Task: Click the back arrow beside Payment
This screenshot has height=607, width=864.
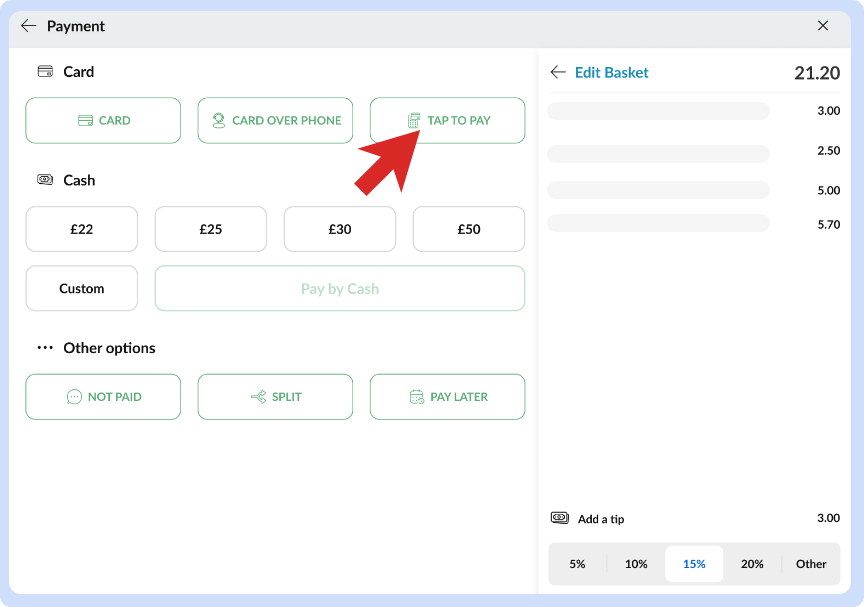Action: pyautogui.click(x=28, y=26)
